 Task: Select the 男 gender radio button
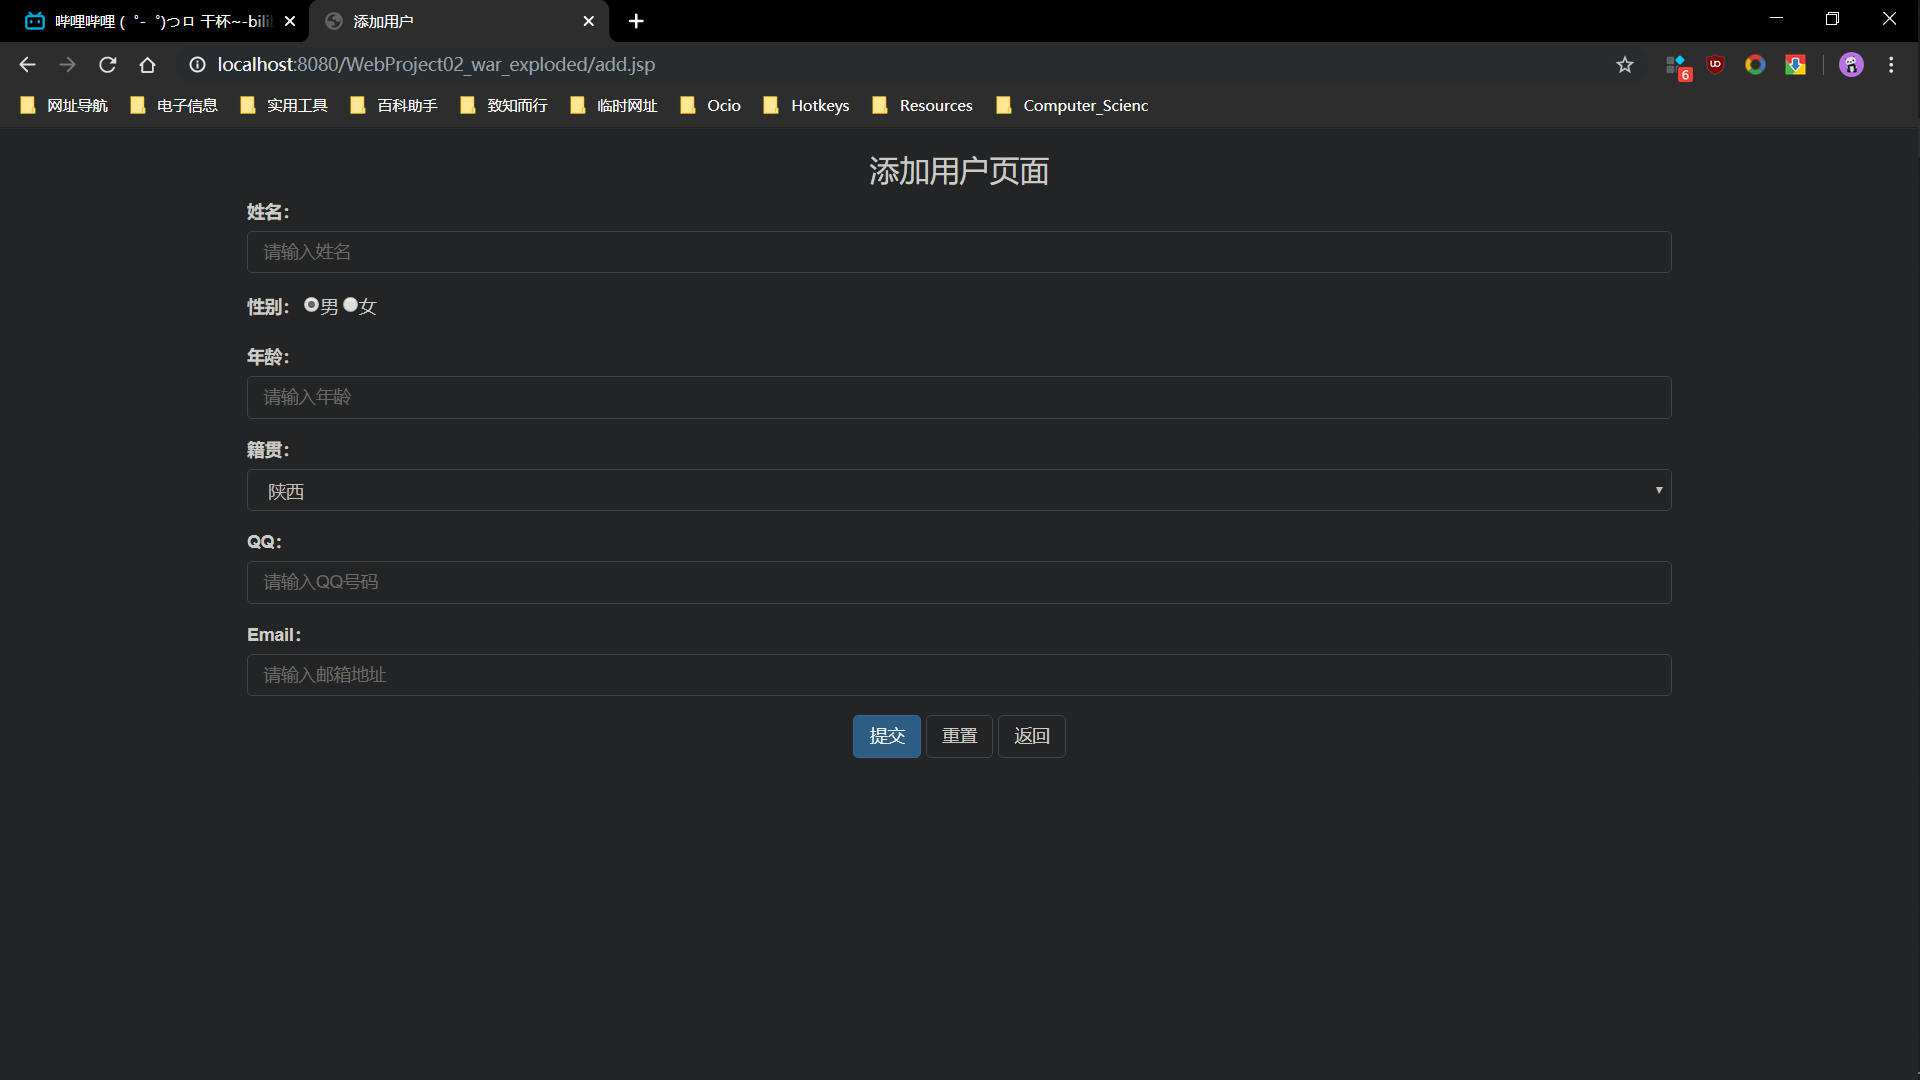point(312,305)
